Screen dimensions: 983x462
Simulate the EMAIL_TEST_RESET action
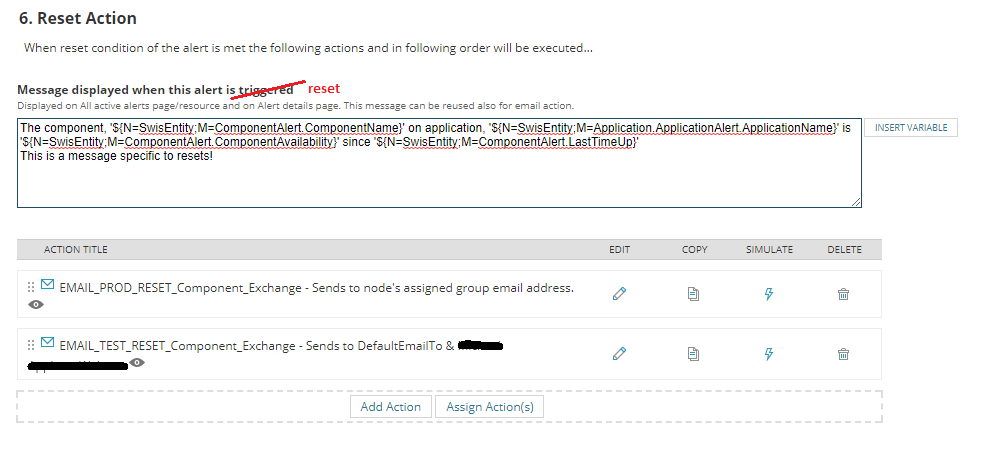coord(769,354)
